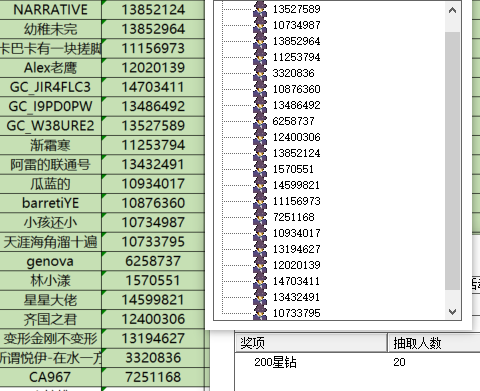Select spreadsheet ID cell 13852964
The height and width of the screenshot is (391, 480).
[153, 29]
